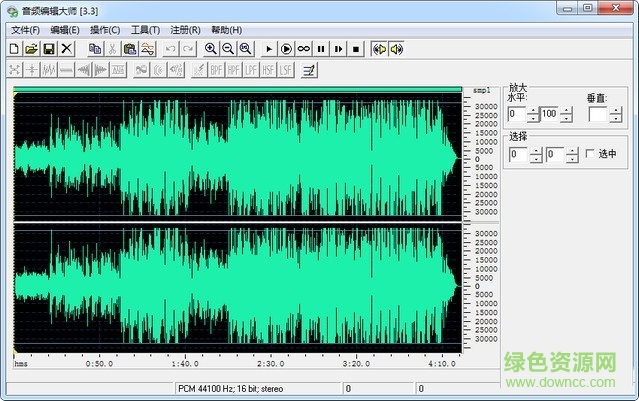Click the Paste clipboard icon
This screenshot has height=401, width=639.
click(x=130, y=48)
